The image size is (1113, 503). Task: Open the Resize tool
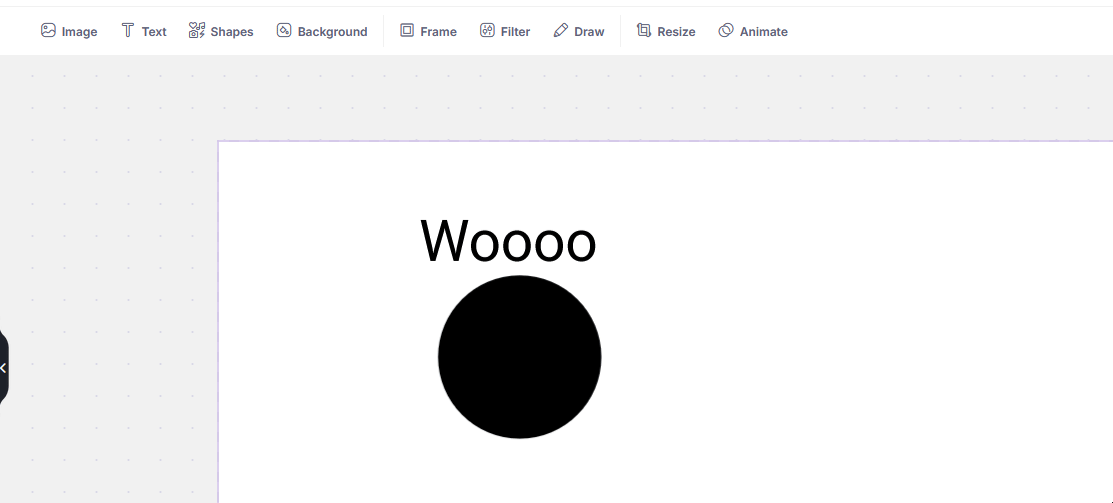click(x=666, y=31)
